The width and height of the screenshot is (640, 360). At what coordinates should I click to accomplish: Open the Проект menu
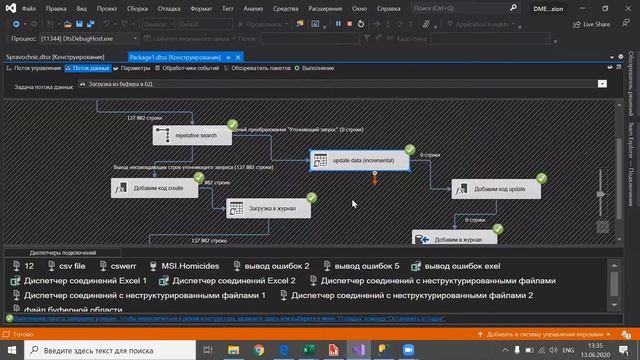coord(107,8)
